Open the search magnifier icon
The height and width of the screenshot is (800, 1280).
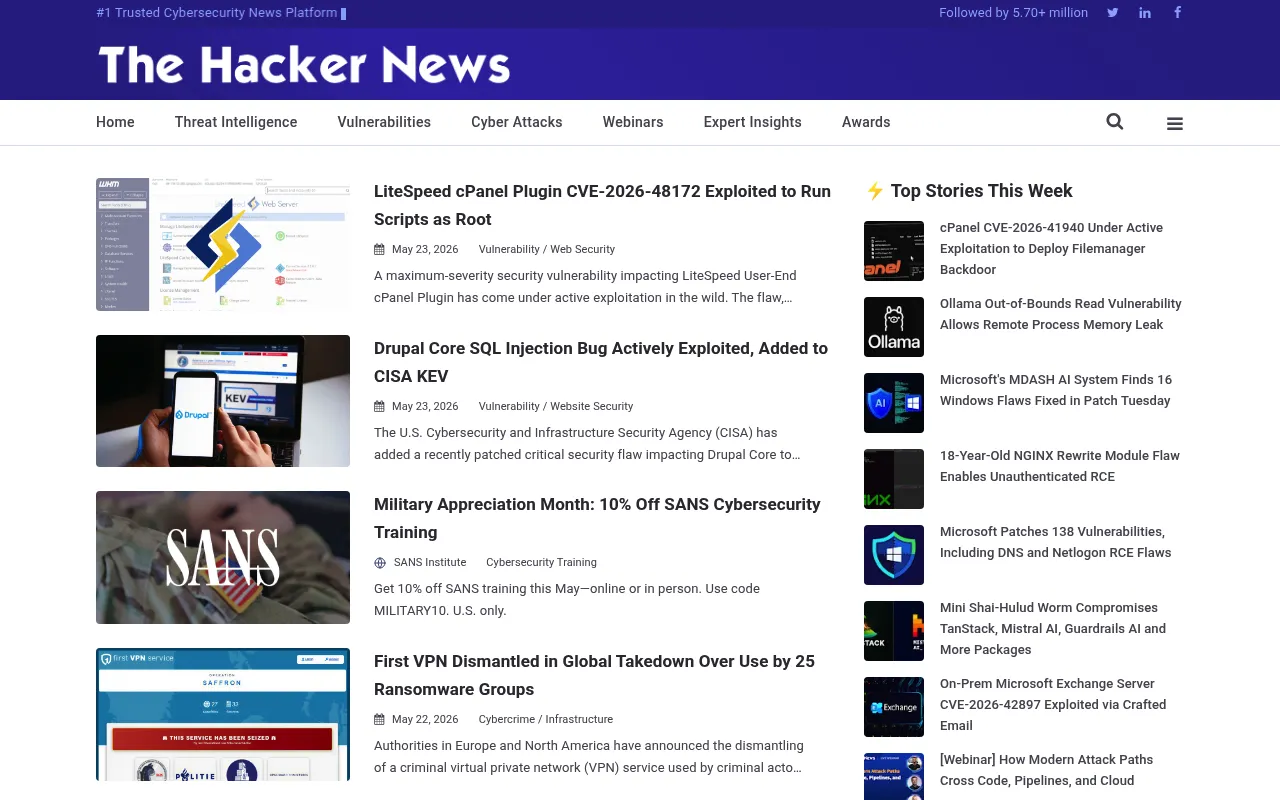(x=1115, y=122)
